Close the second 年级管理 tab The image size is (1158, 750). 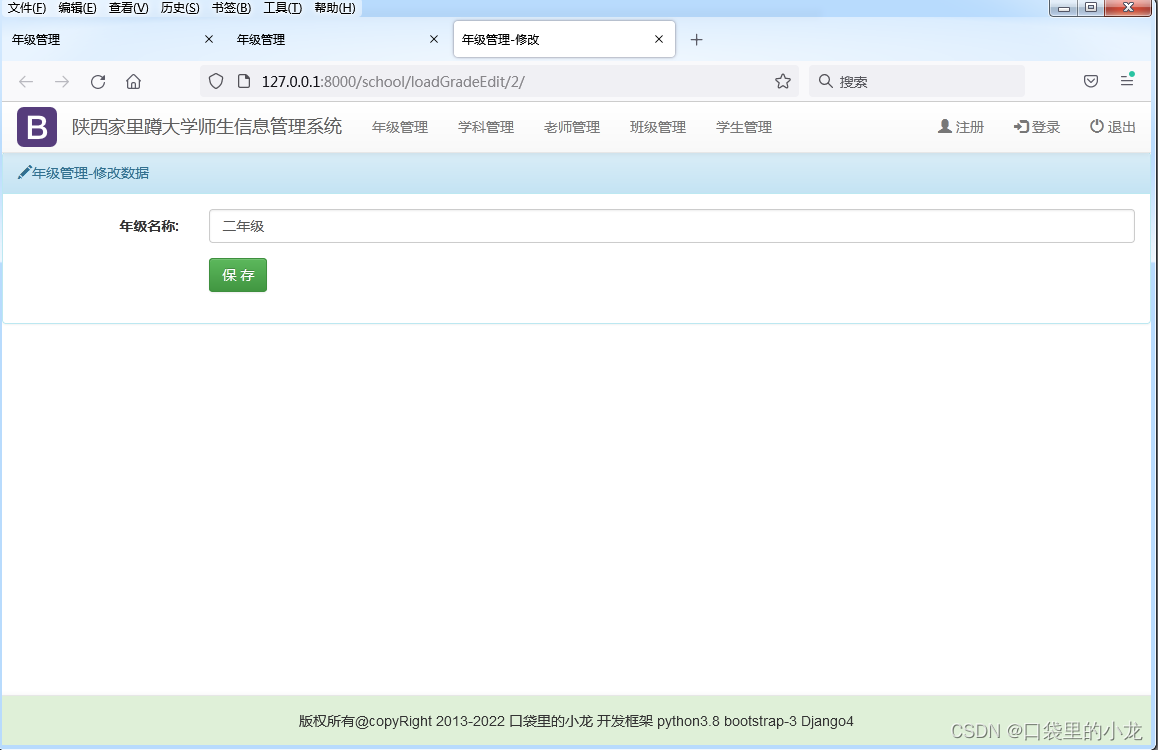click(434, 39)
